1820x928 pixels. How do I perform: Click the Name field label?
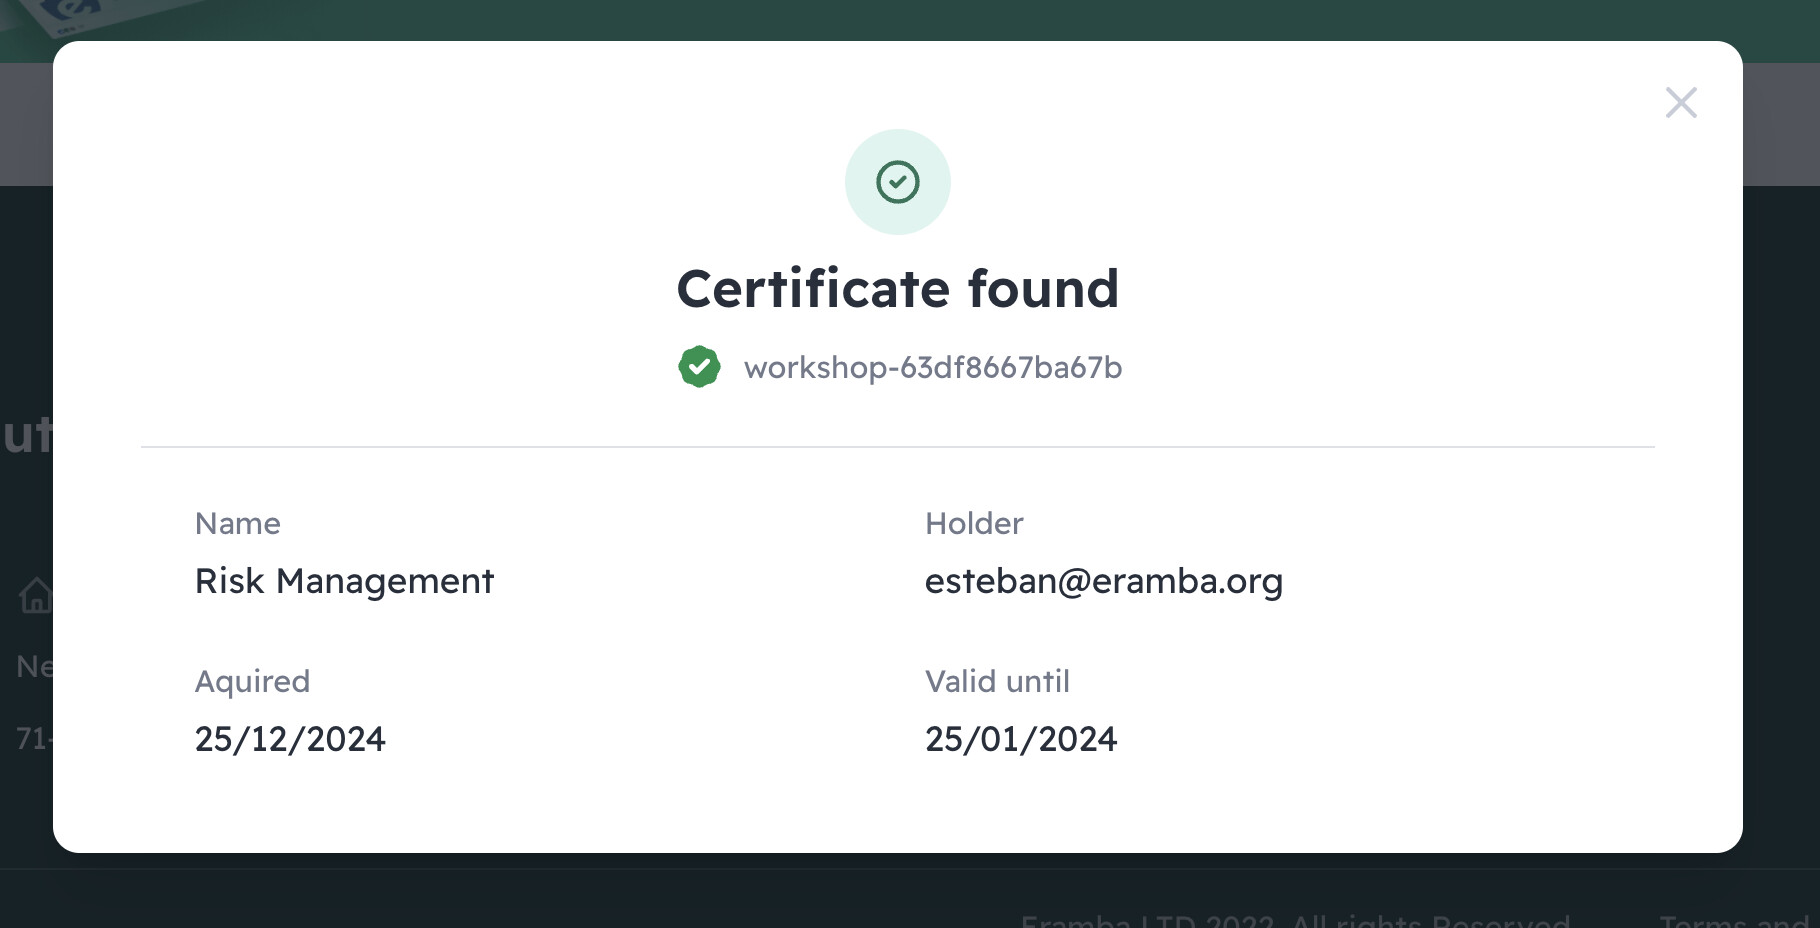238,523
